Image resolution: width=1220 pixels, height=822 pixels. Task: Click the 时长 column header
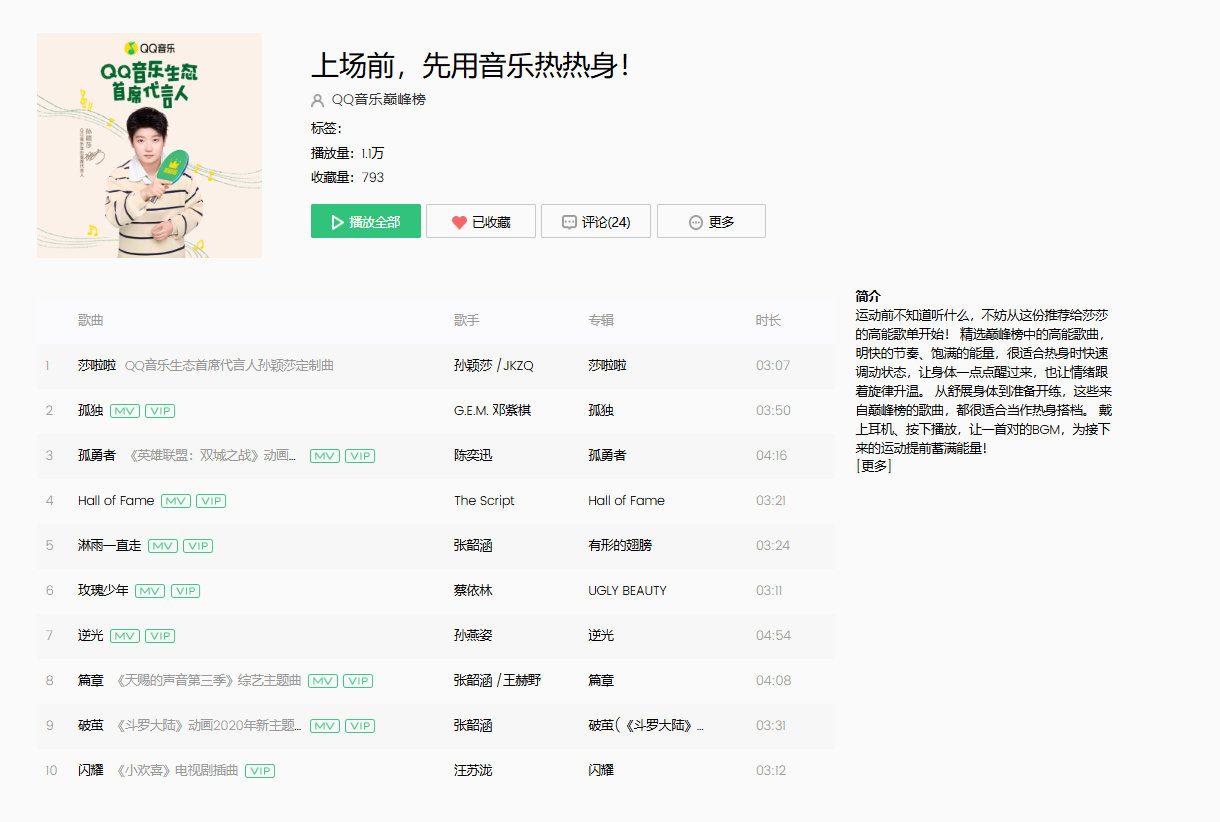click(768, 321)
